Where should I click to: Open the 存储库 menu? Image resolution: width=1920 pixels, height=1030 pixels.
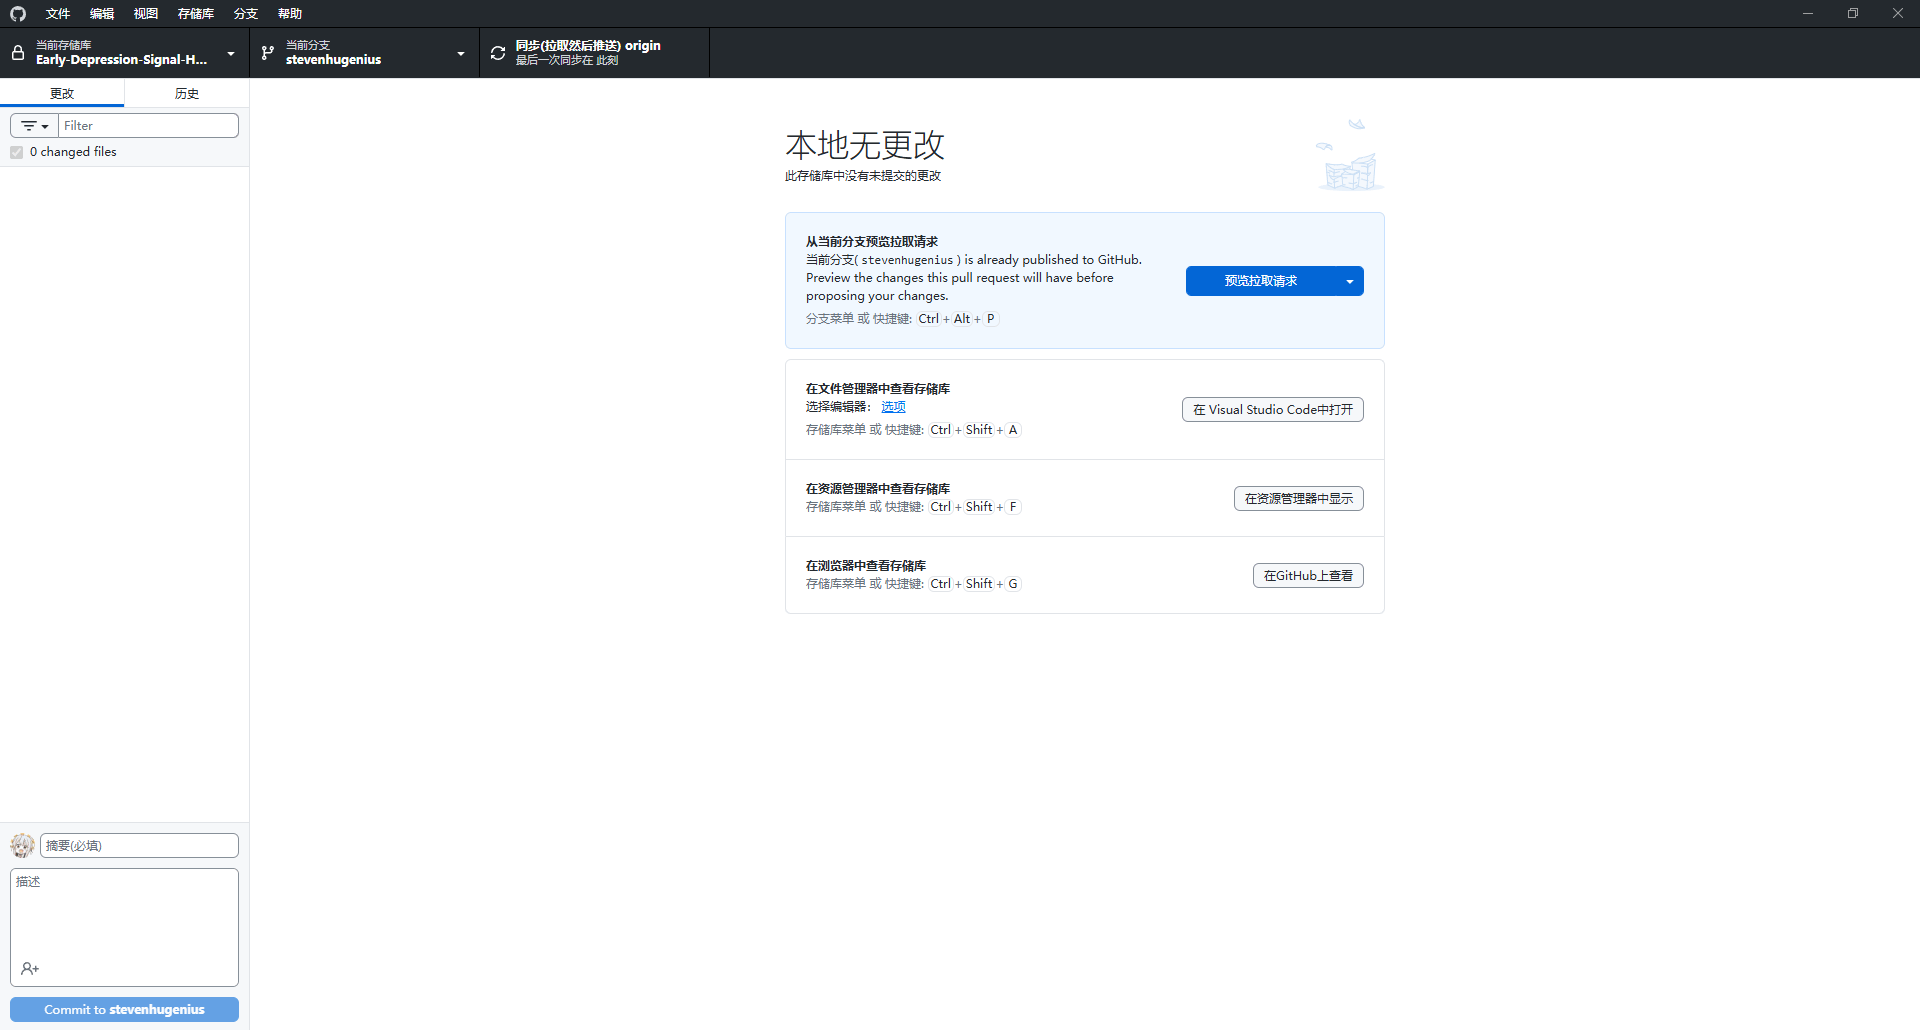pyautogui.click(x=196, y=14)
